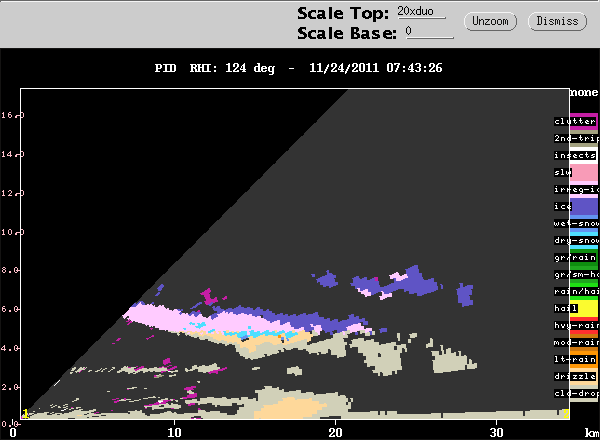Dismiss the RHI plot window

tap(557, 21)
